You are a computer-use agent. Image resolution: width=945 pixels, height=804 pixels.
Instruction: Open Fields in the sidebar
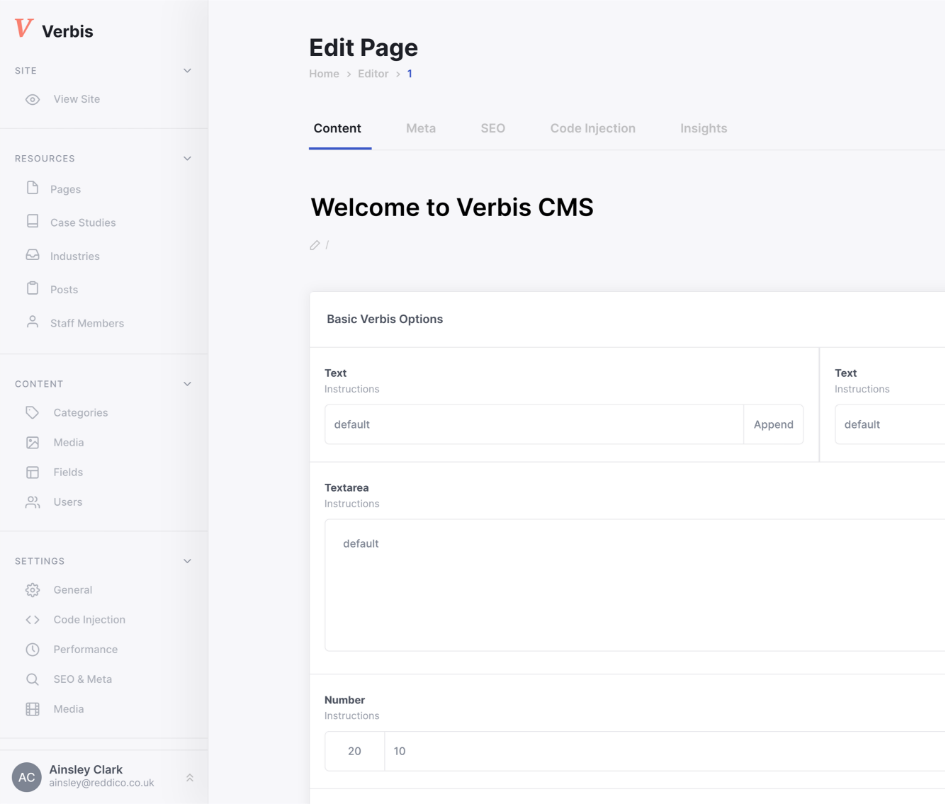coord(68,473)
